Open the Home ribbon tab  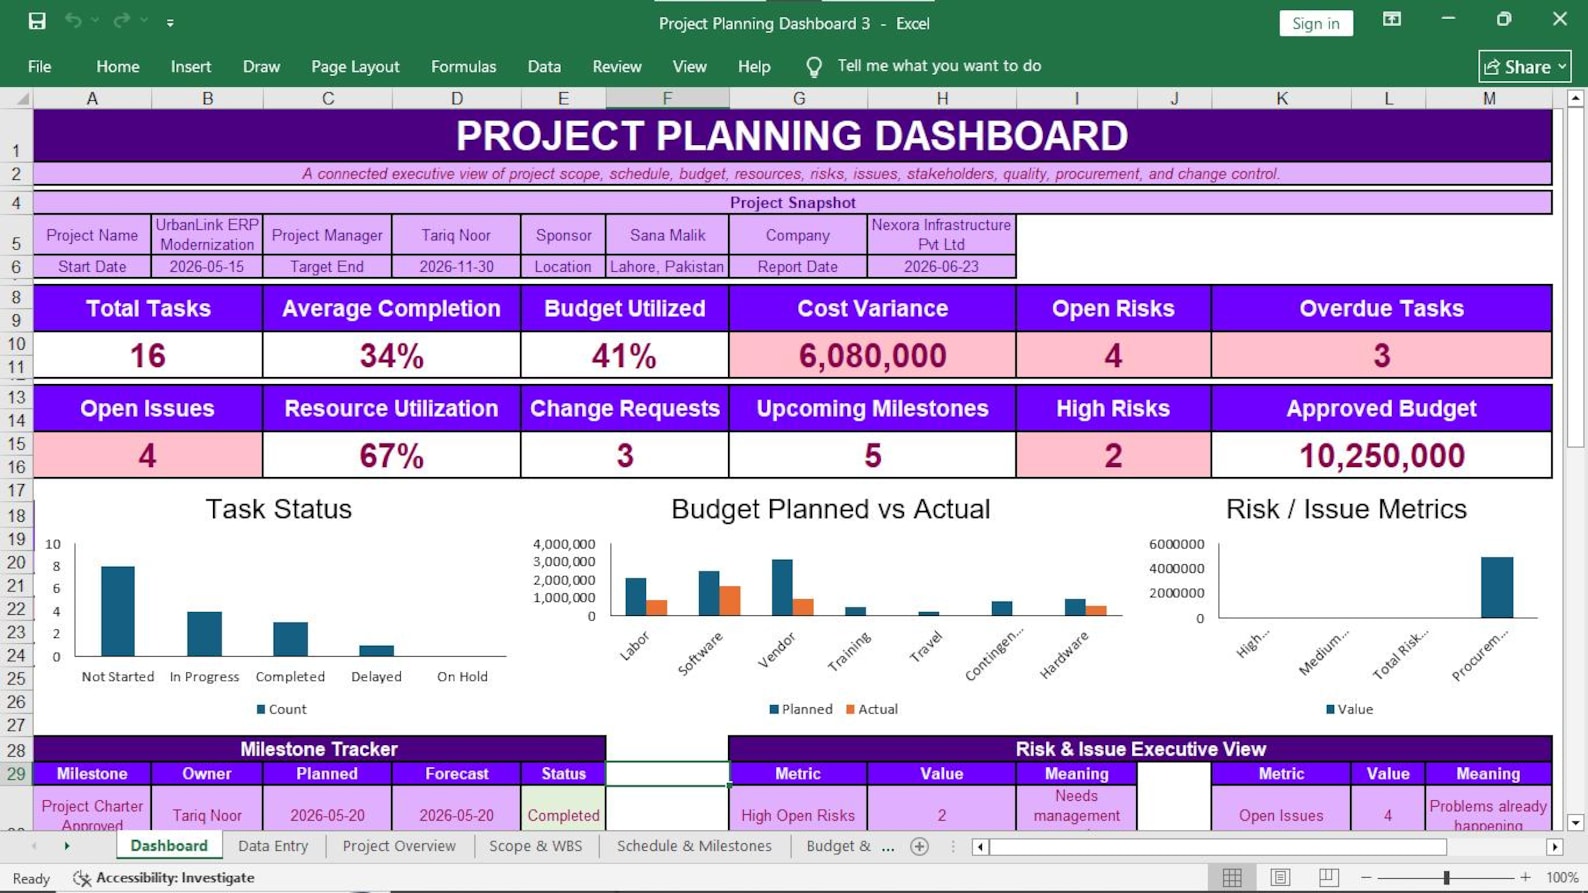[118, 67]
